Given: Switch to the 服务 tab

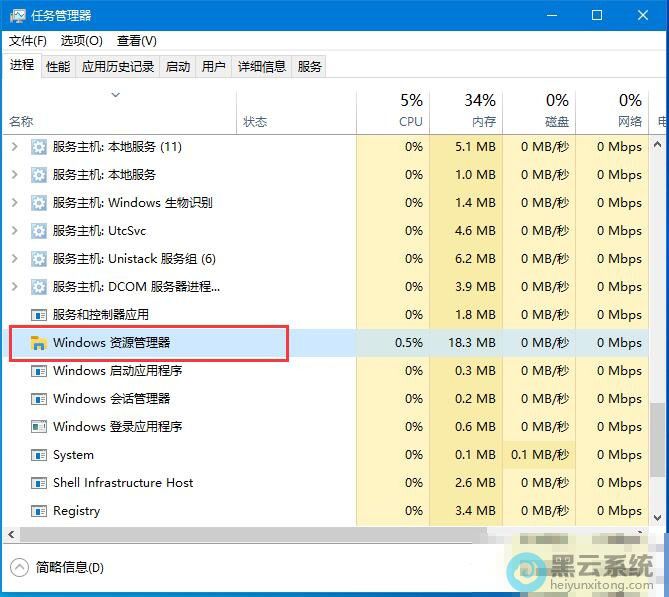Looking at the screenshot, I should pos(309,67).
